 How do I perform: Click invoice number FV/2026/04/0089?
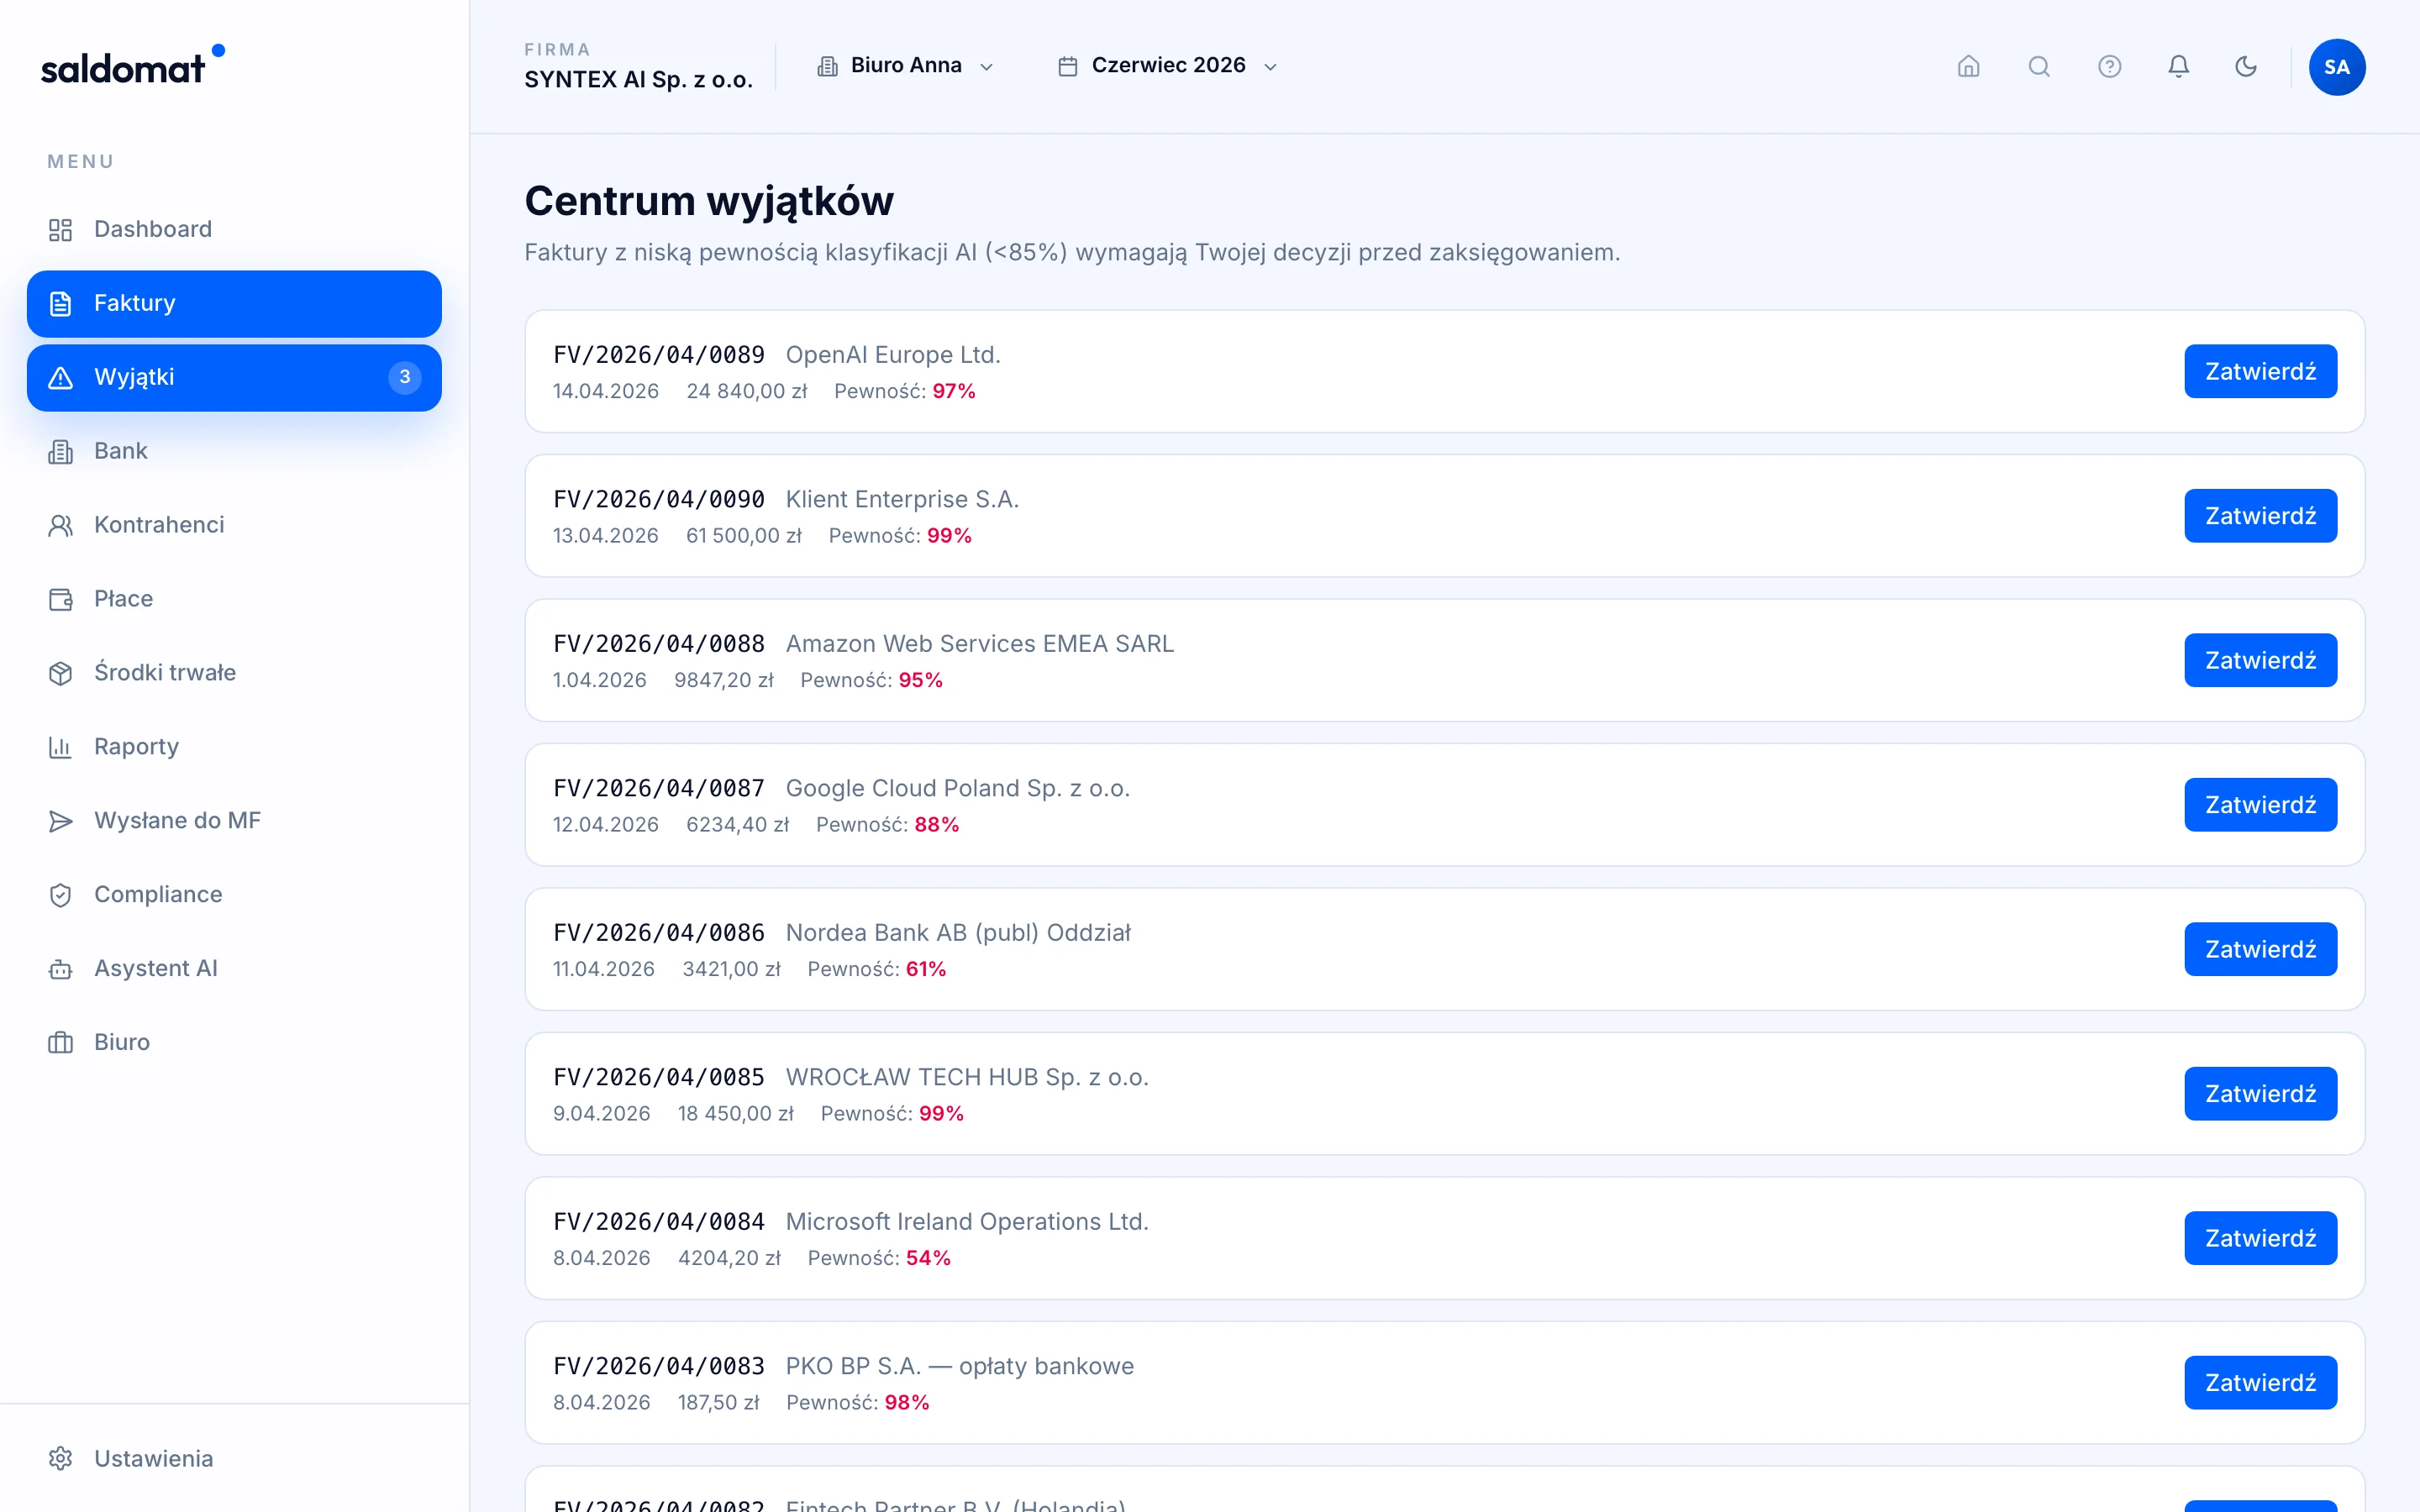pyautogui.click(x=659, y=355)
